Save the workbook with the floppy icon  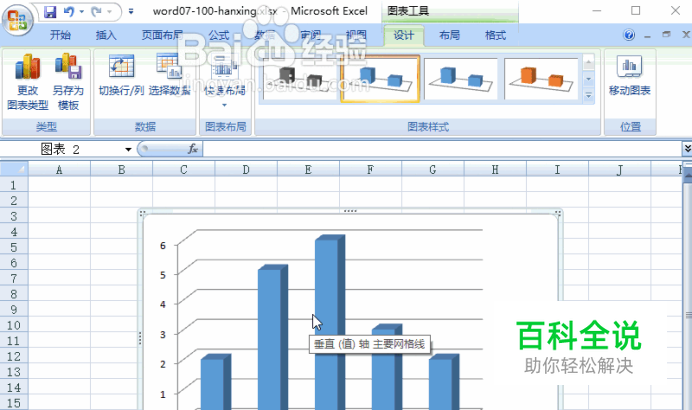(50, 12)
